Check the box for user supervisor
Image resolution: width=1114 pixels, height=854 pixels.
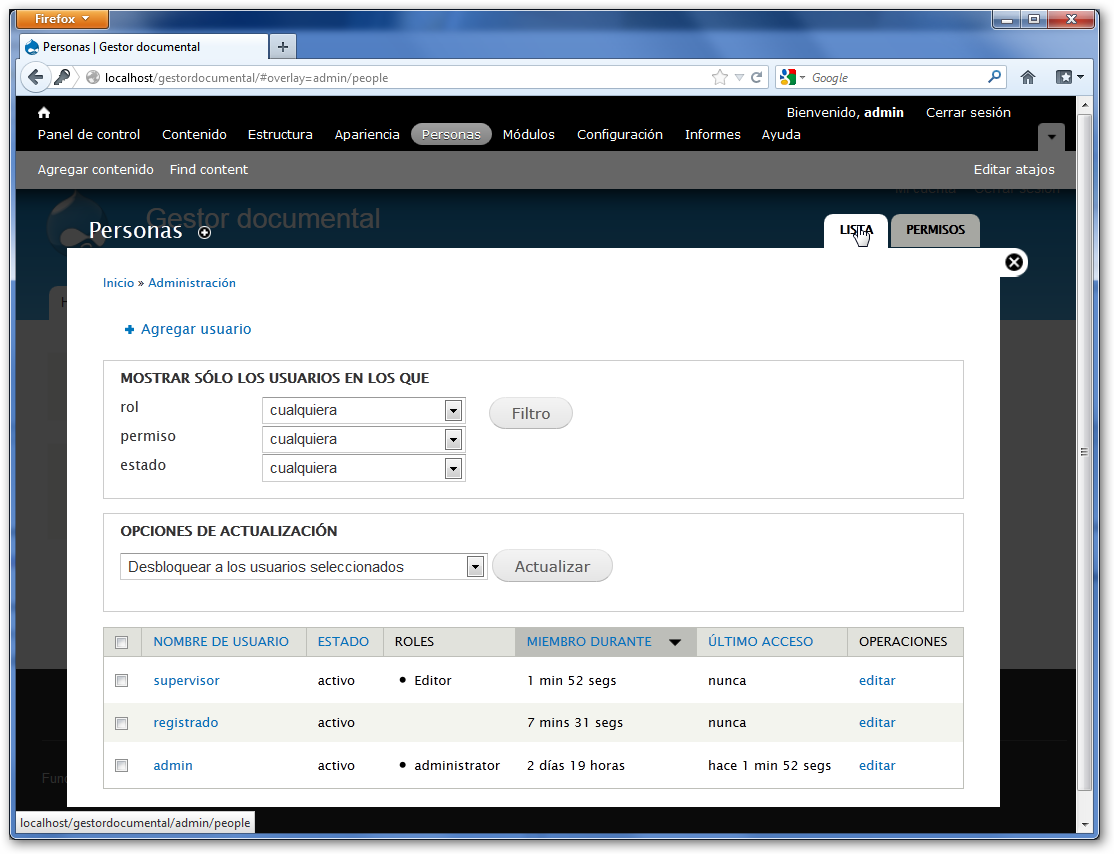(122, 681)
